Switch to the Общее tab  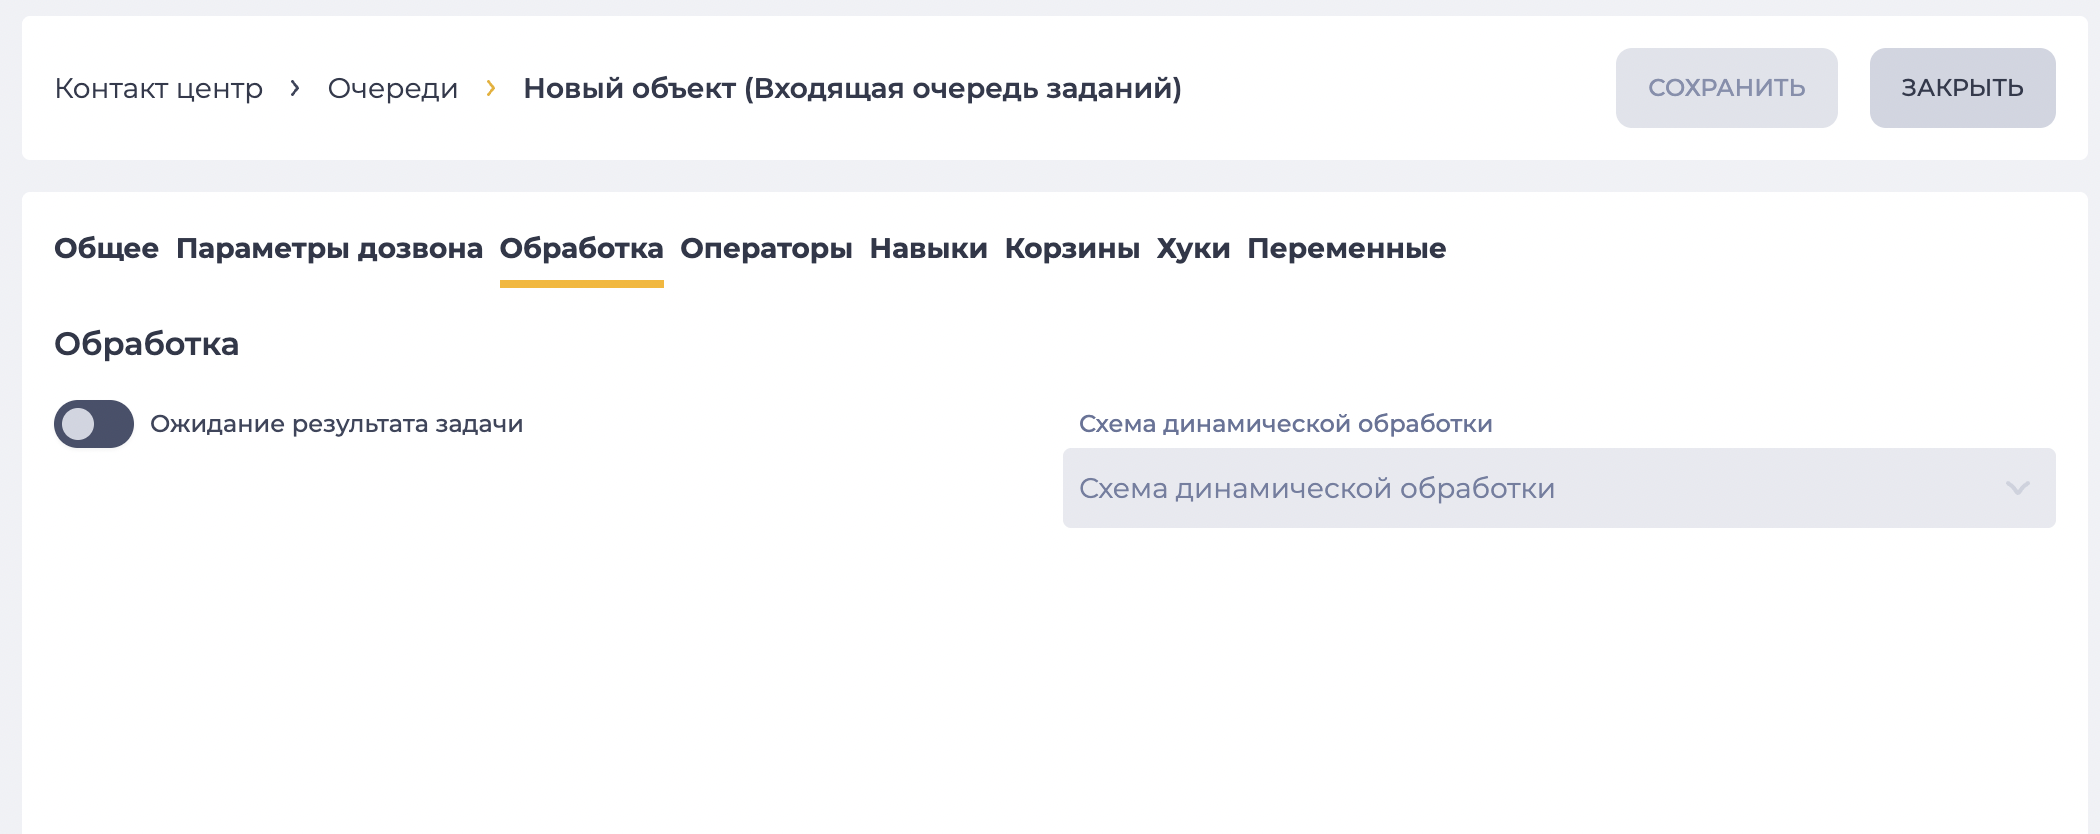[x=106, y=248]
